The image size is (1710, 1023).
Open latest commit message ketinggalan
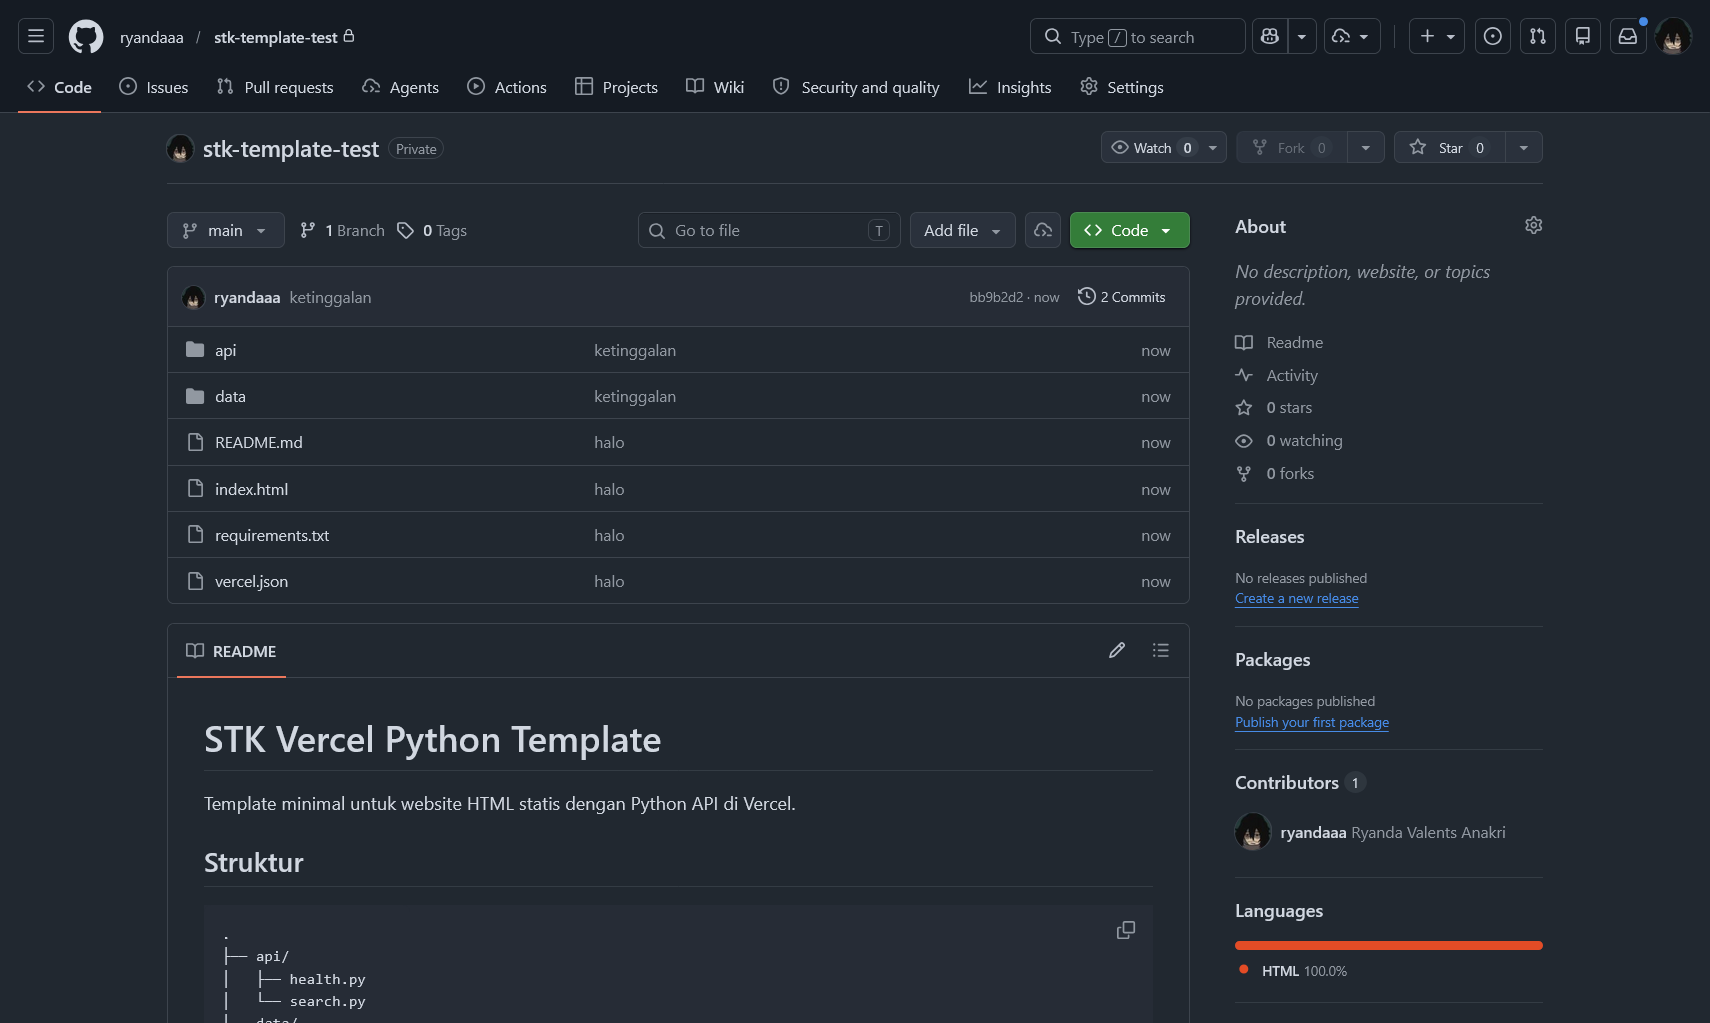pyautogui.click(x=330, y=297)
